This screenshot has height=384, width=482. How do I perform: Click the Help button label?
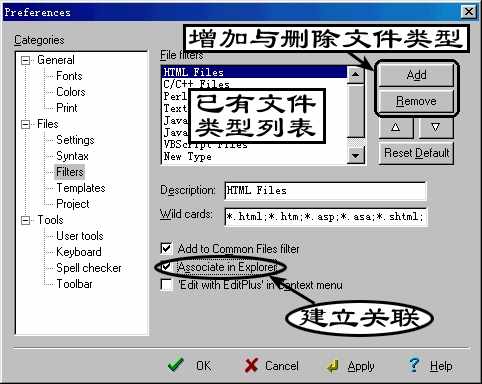point(441,366)
